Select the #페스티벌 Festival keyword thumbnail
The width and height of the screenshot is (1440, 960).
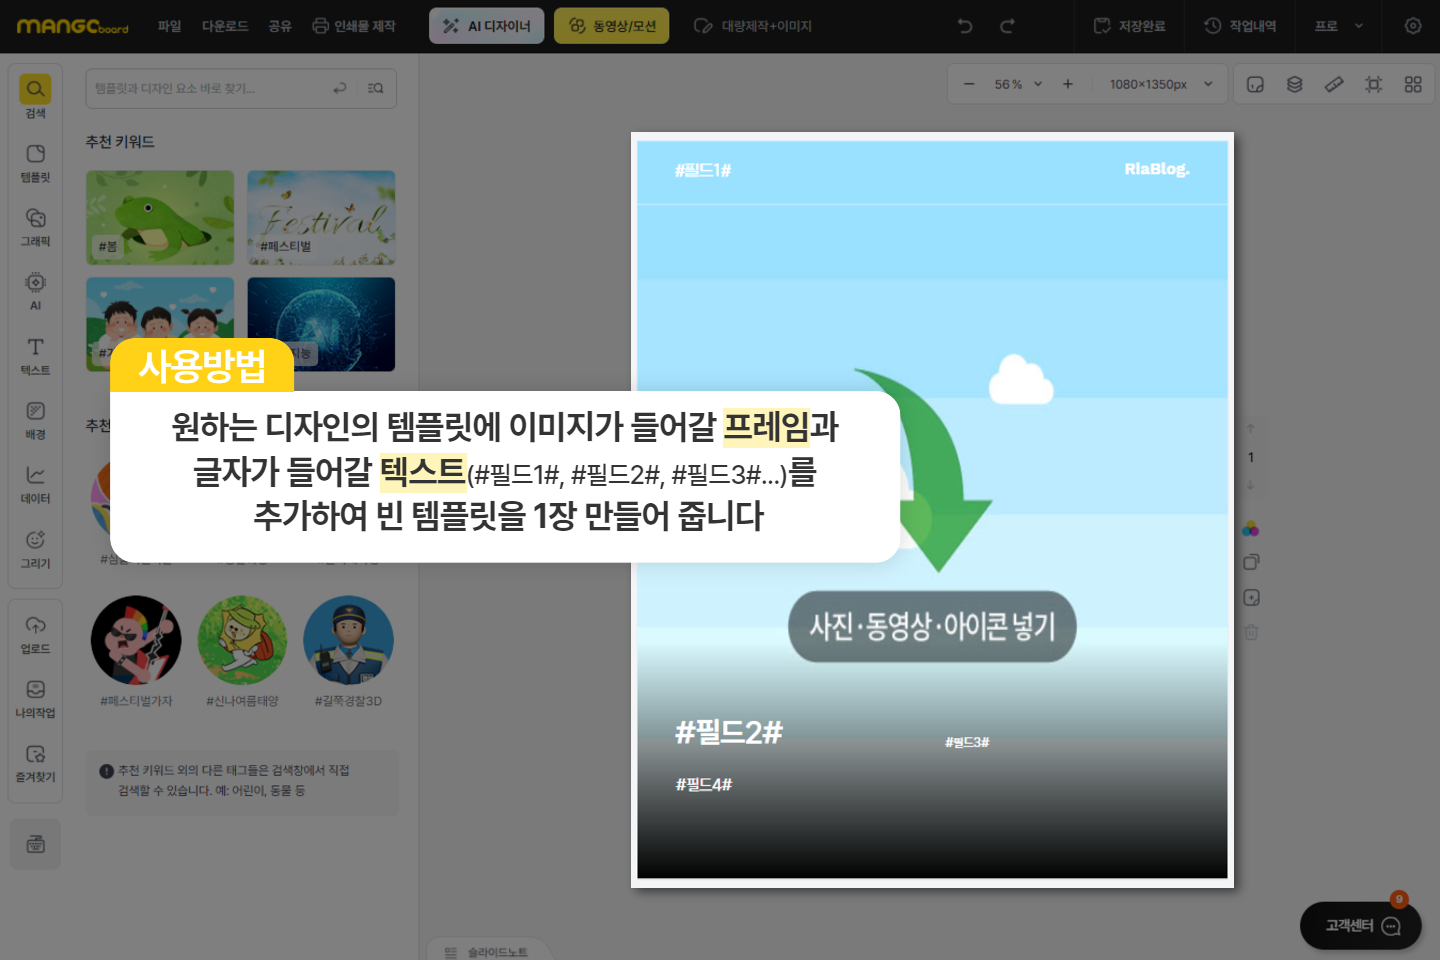pyautogui.click(x=321, y=217)
